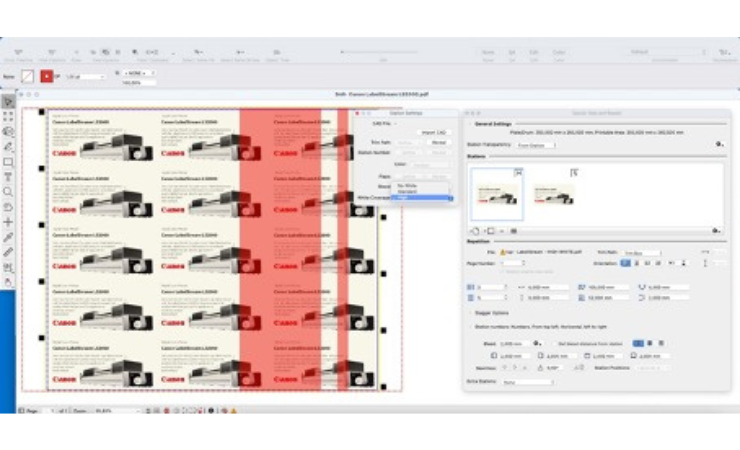Open the Extra Stations None dropdown
Image resolution: width=740 pixels, height=450 pixels.
click(x=528, y=382)
